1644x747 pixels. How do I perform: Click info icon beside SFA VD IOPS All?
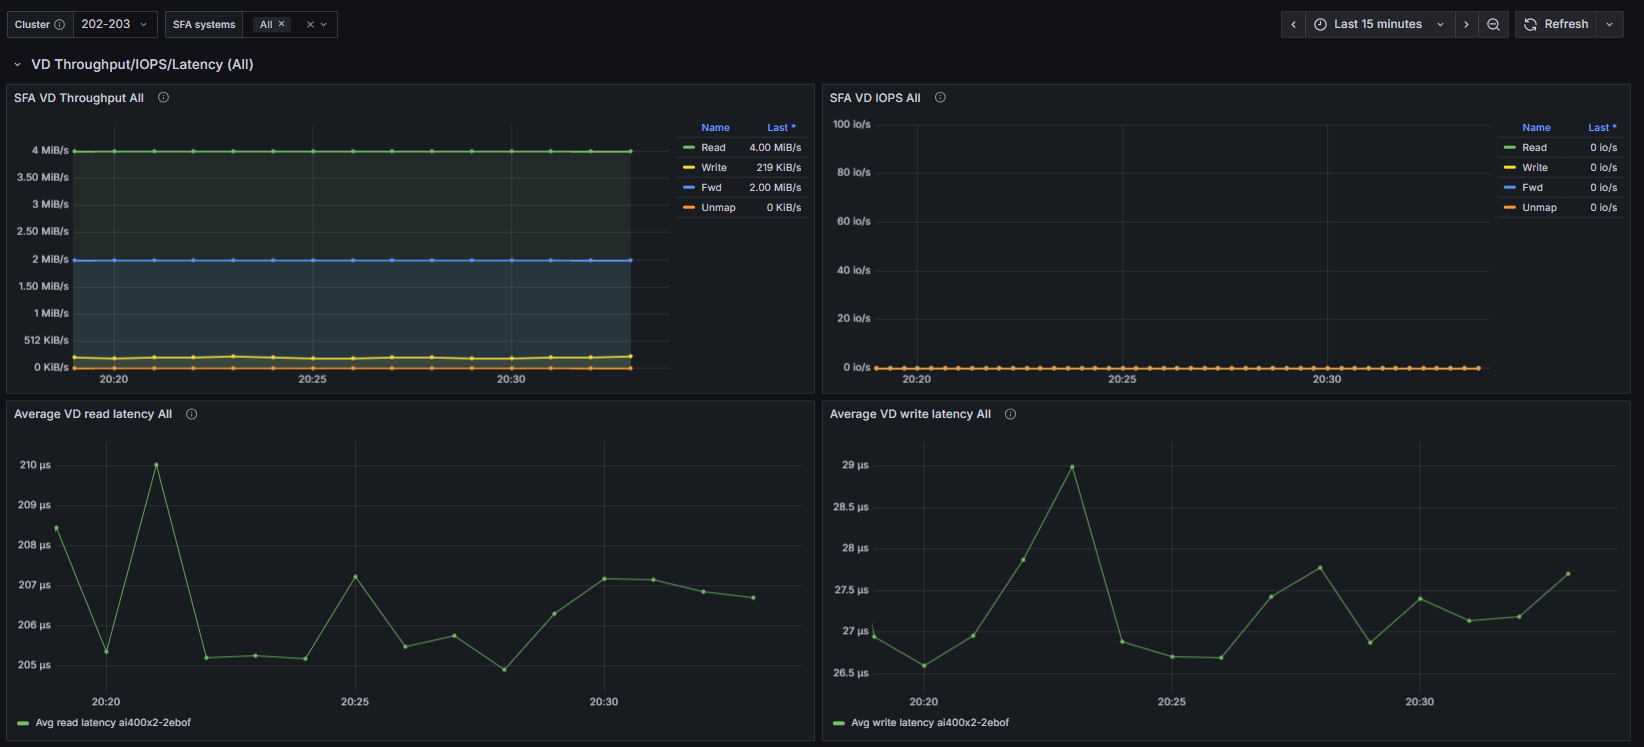pyautogui.click(x=940, y=97)
